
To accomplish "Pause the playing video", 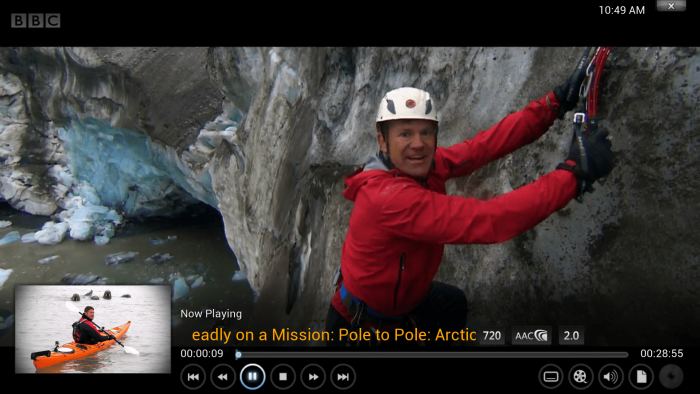I will (253, 377).
